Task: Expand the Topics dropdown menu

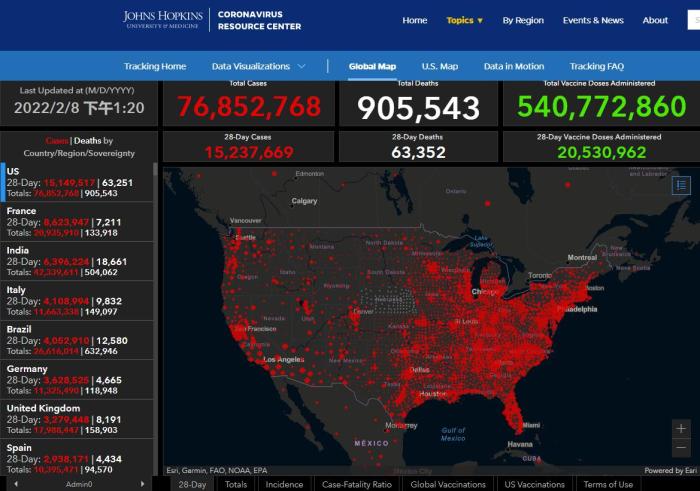Action: click(464, 20)
